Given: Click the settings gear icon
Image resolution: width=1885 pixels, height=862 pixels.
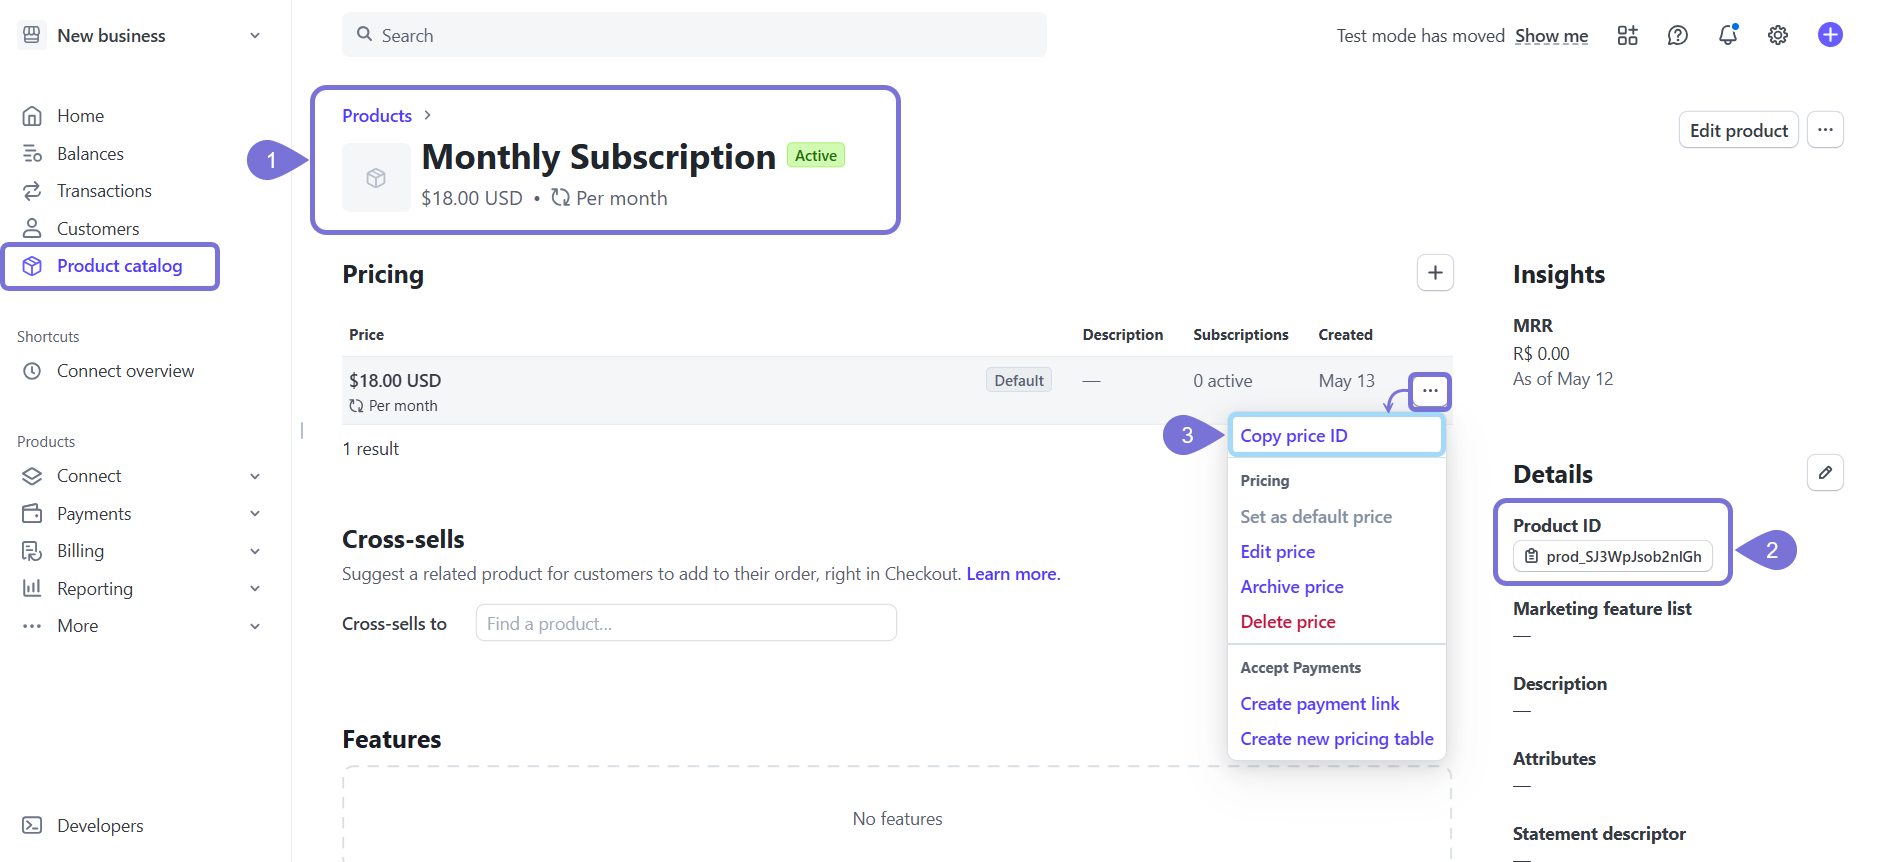Looking at the screenshot, I should pos(1777,36).
